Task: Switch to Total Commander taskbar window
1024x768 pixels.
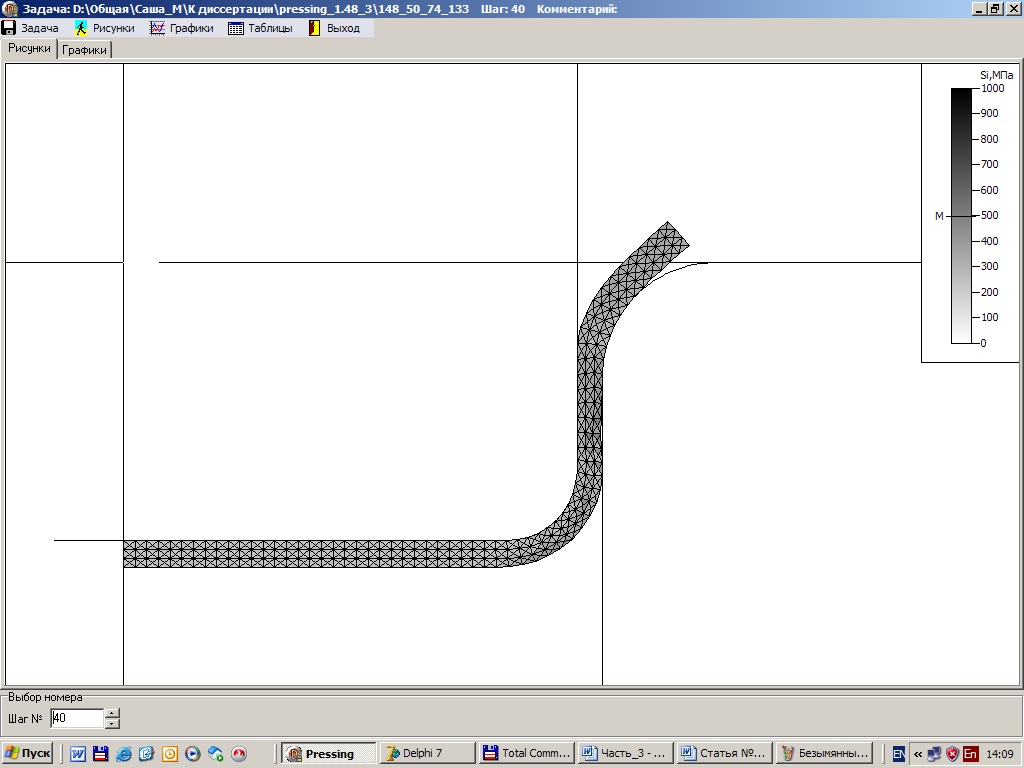Action: click(526, 754)
